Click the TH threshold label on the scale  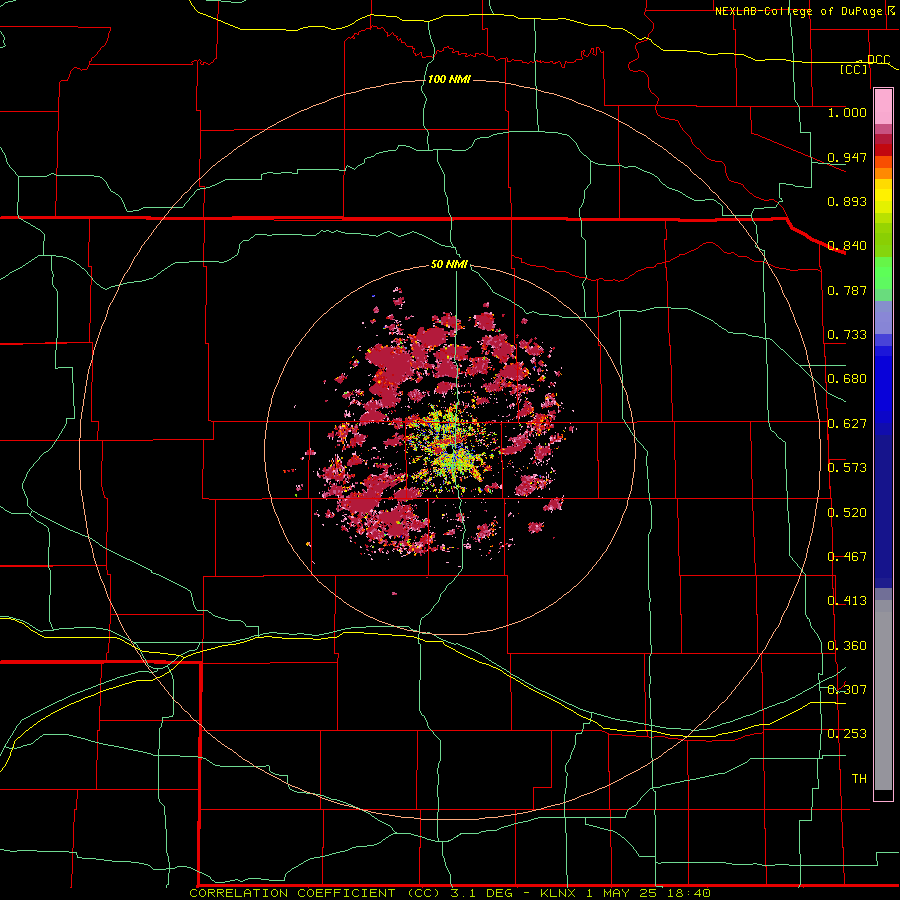(859, 779)
